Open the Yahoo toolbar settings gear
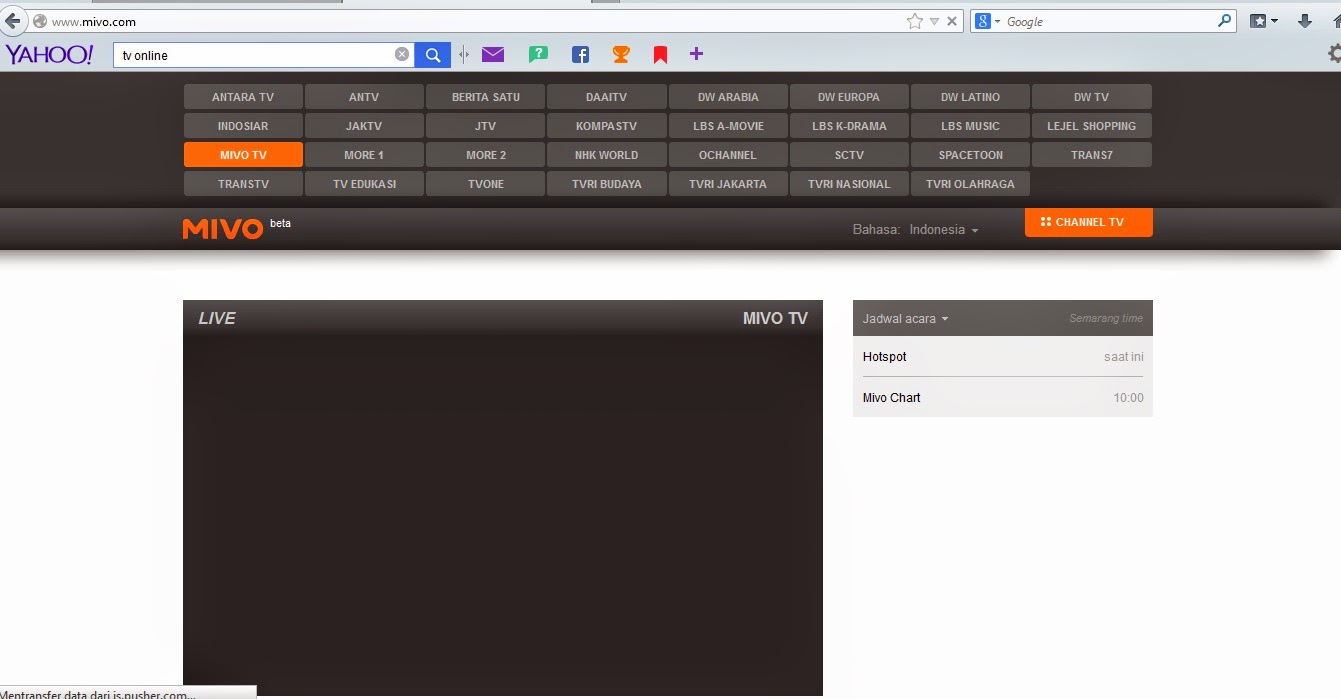This screenshot has height=699, width=1341. pyautogui.click(x=1334, y=53)
